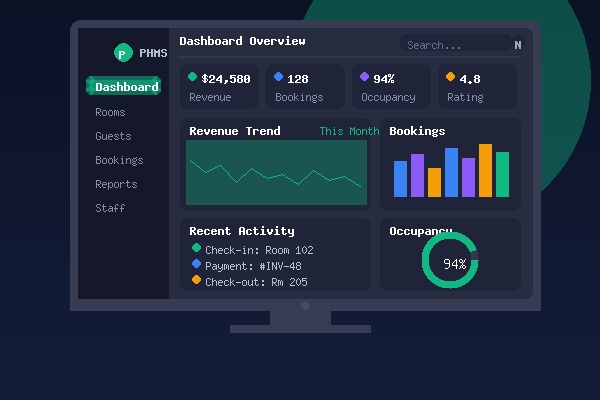Click the Revenue Trend line chart
600x400 pixels.
click(276, 172)
